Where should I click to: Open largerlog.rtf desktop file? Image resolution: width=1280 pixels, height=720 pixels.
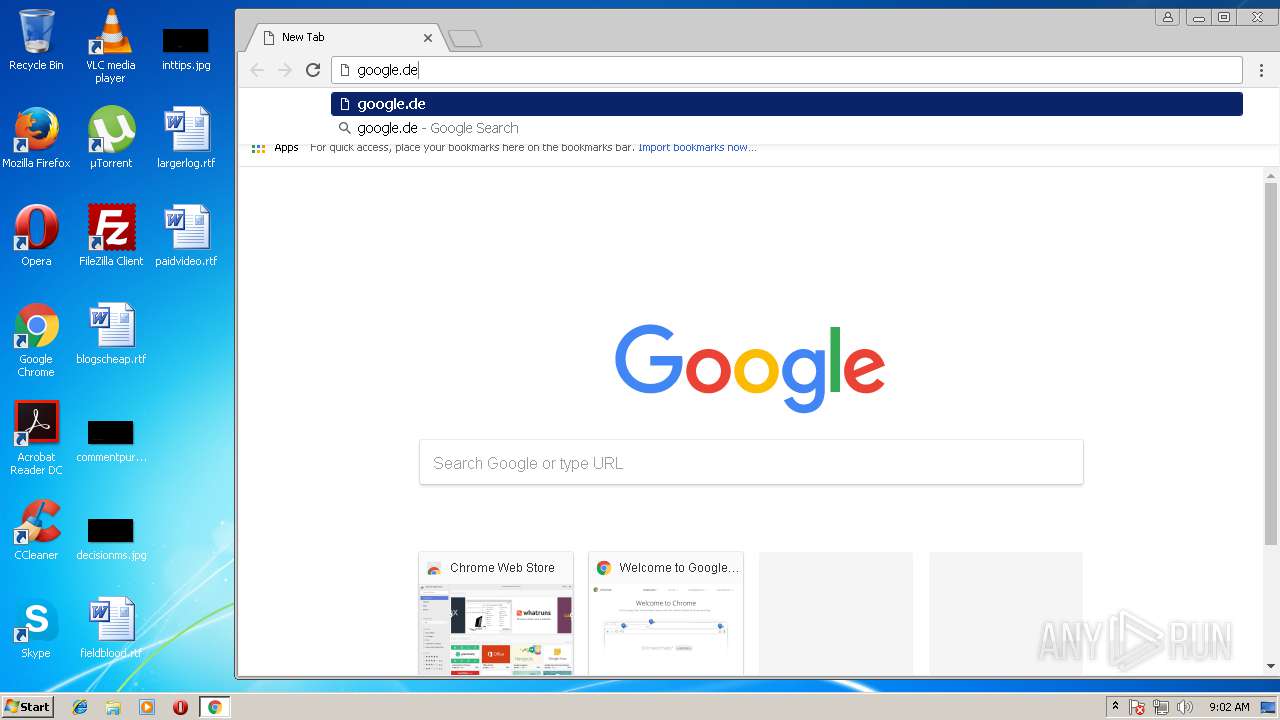tap(186, 138)
